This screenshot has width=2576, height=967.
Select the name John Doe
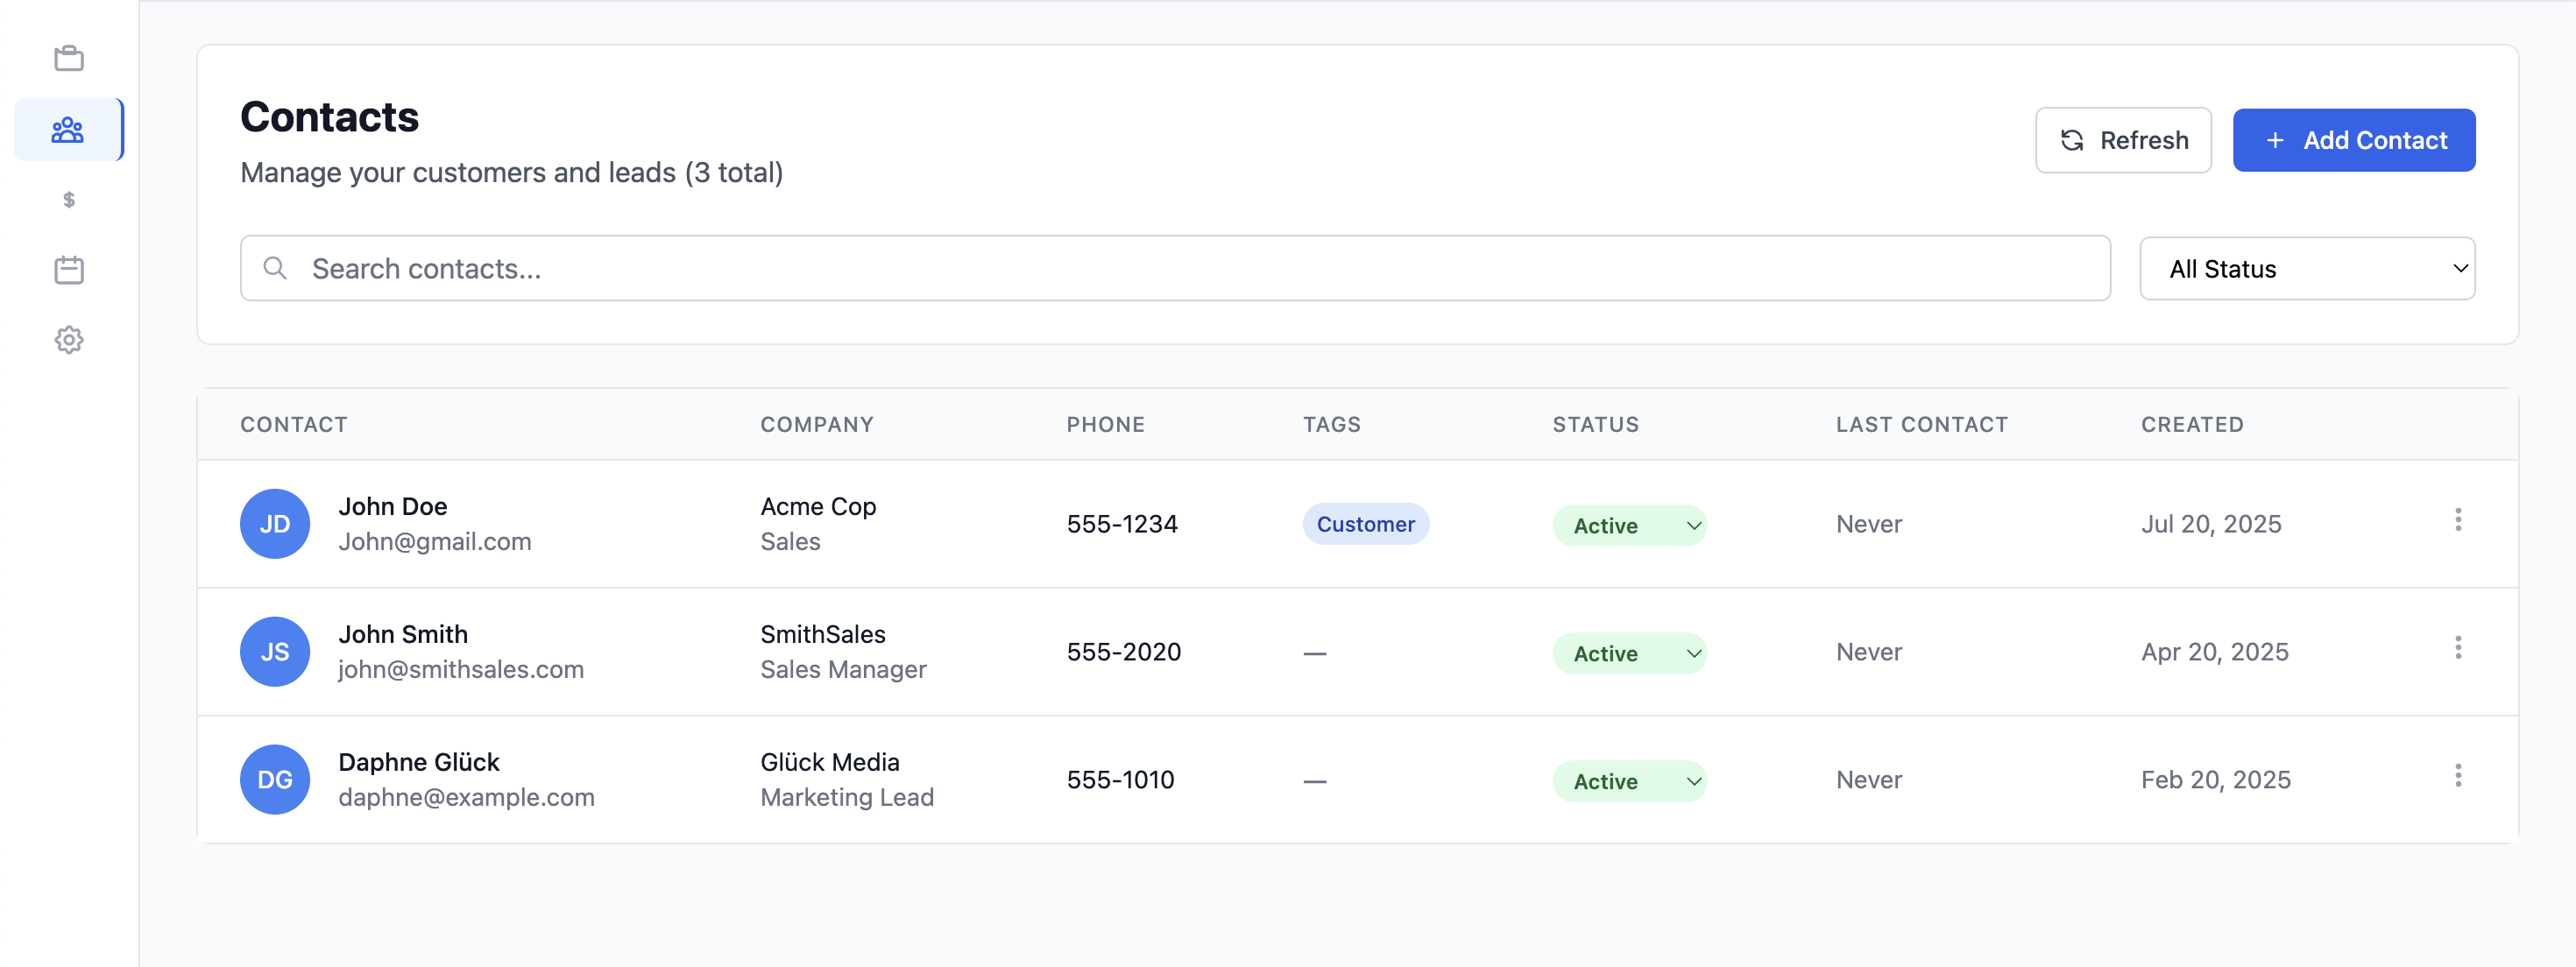pyautogui.click(x=393, y=506)
